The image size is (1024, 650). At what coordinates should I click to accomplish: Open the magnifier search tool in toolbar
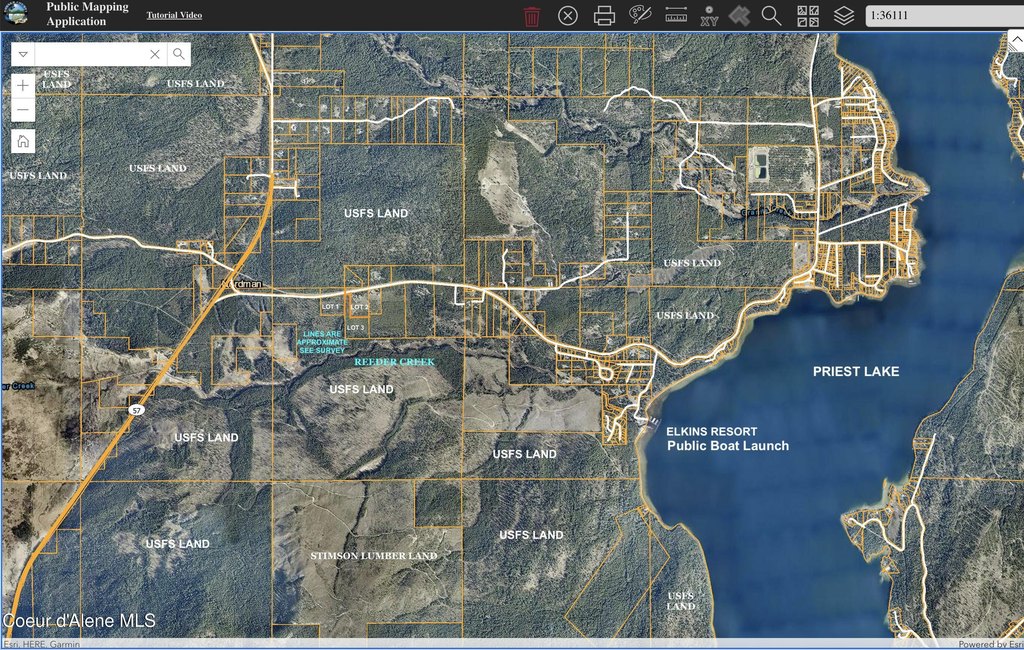coord(771,16)
